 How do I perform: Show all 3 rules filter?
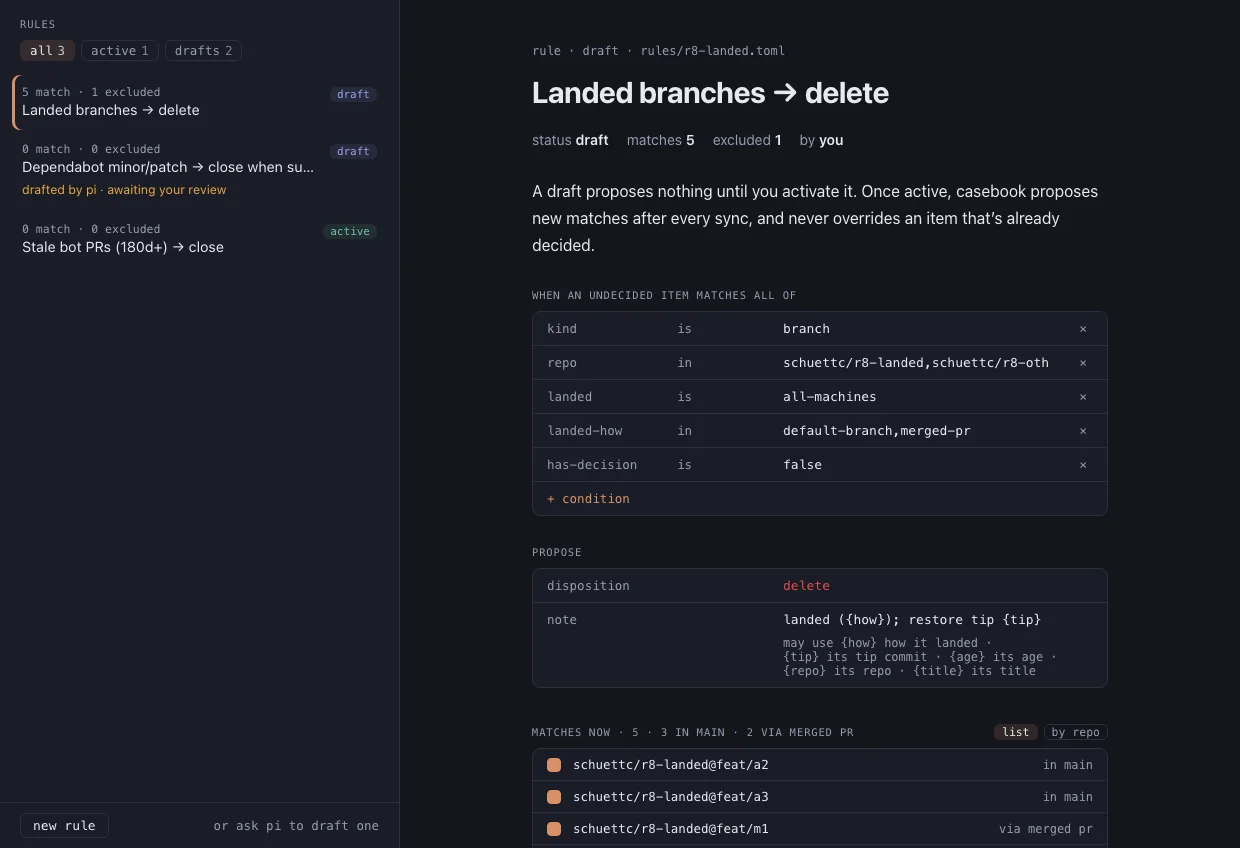(47, 50)
